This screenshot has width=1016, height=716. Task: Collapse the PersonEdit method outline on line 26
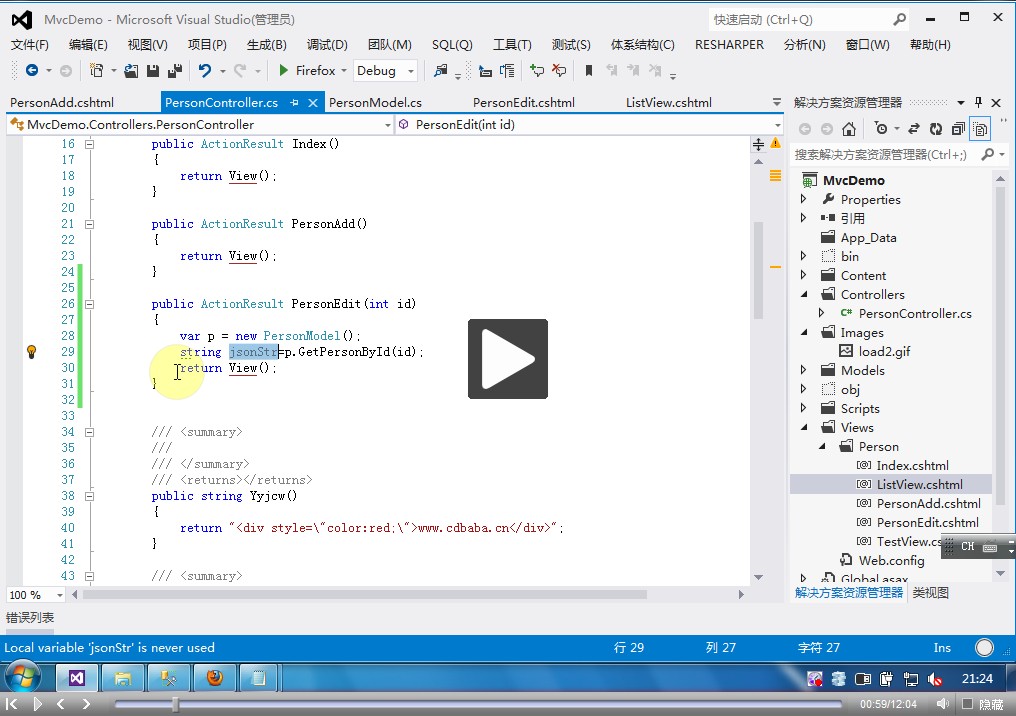[89, 304]
